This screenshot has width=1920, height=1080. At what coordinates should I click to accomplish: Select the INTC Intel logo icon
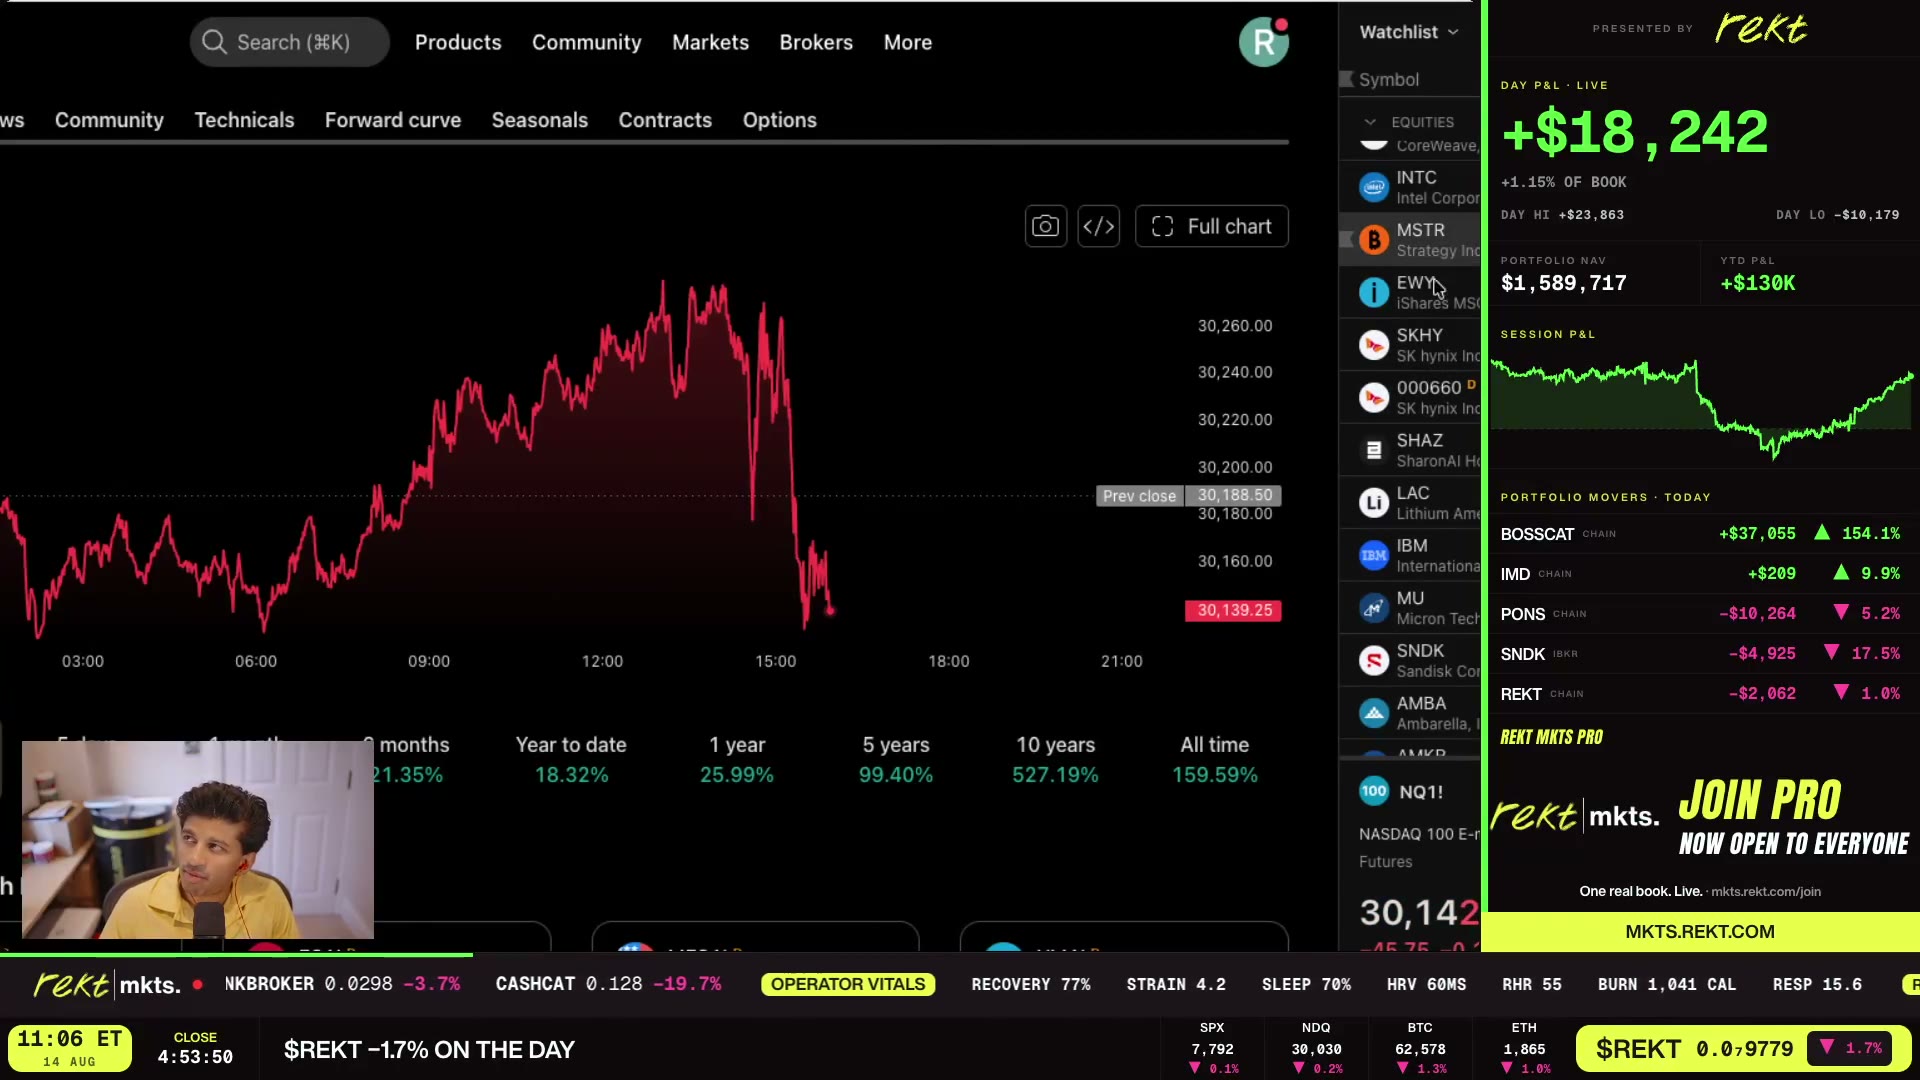click(1374, 187)
